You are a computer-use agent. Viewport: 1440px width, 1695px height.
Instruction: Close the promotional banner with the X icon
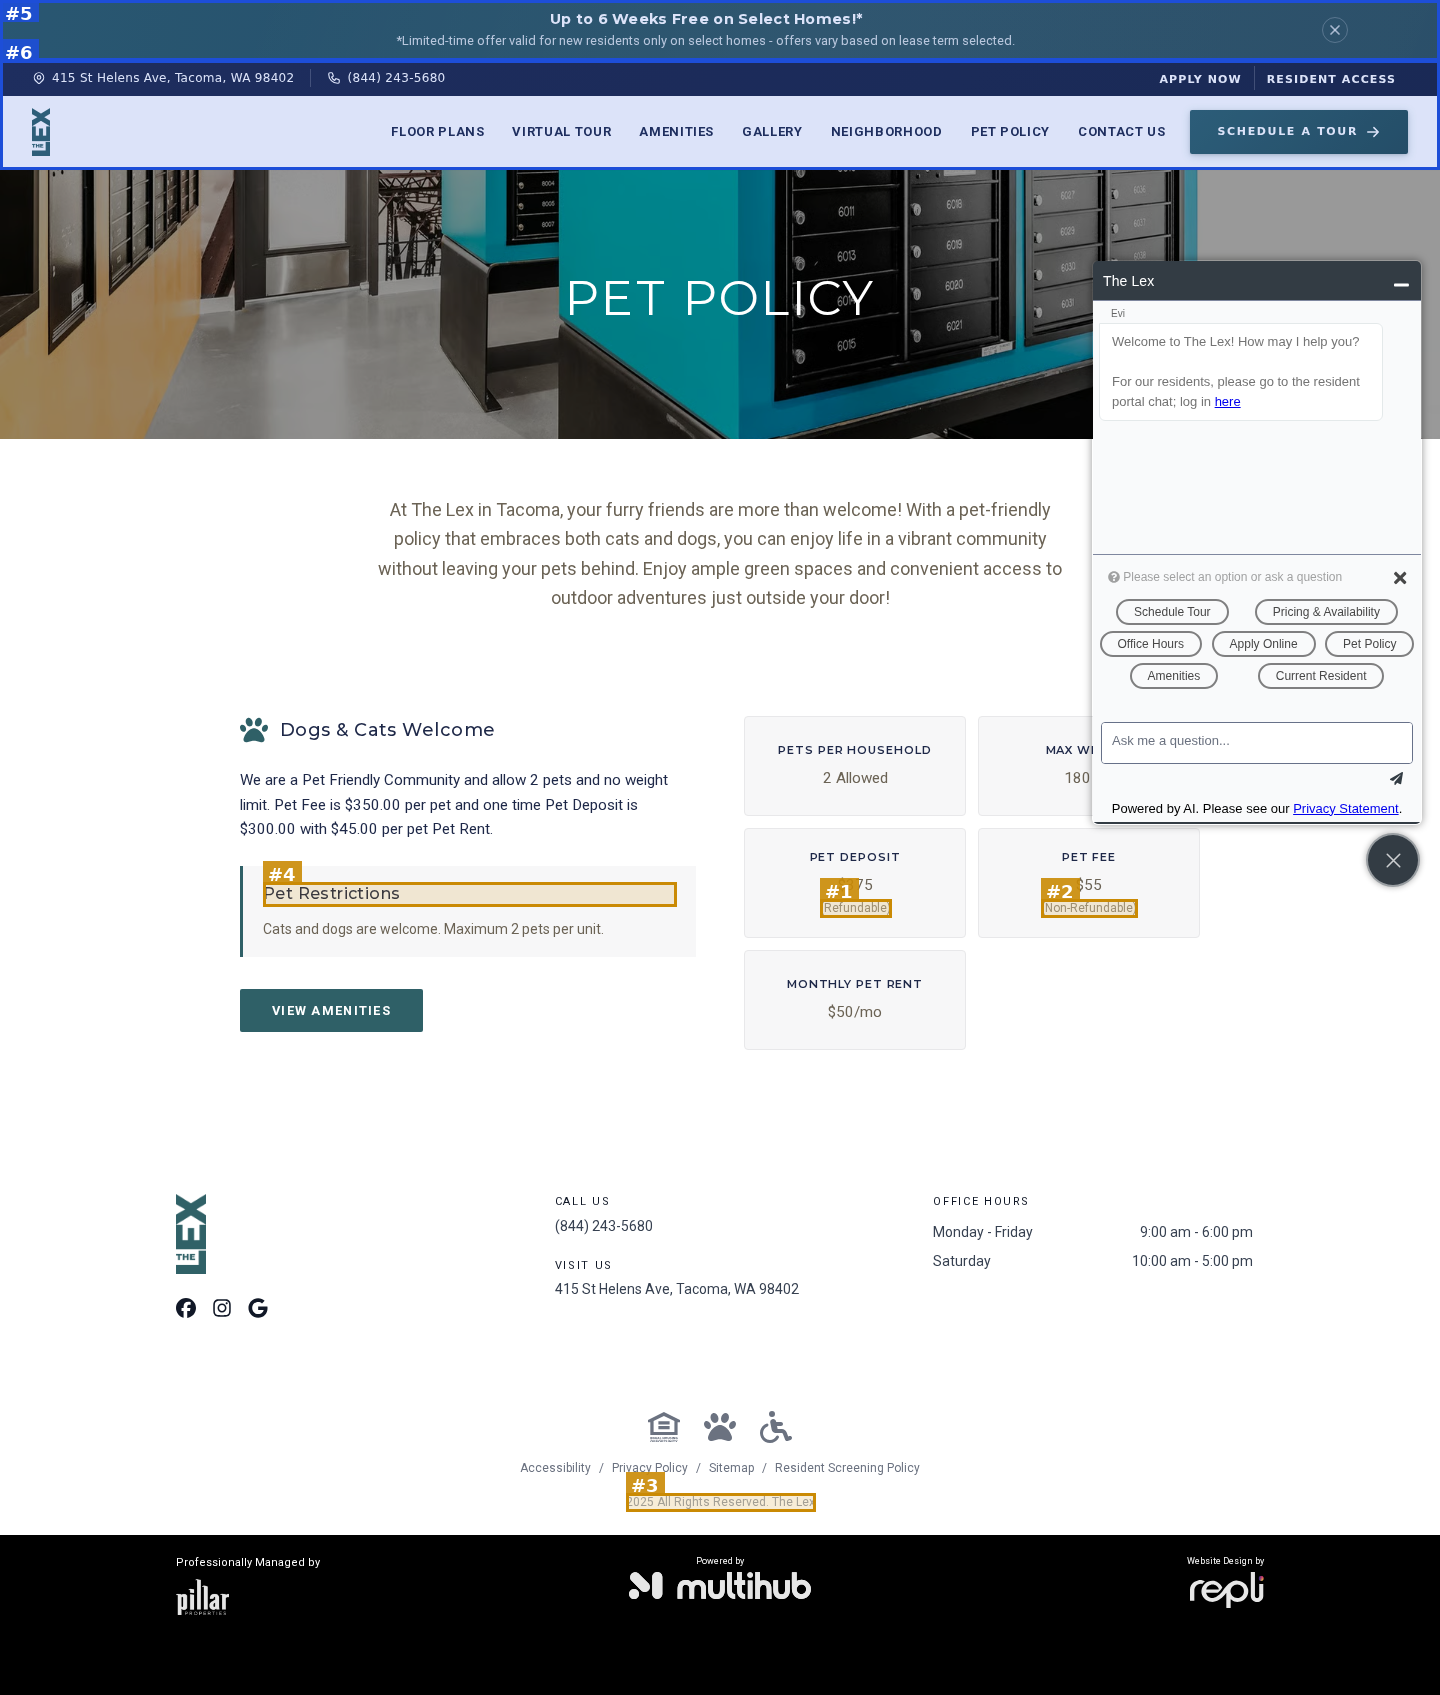(x=1334, y=30)
